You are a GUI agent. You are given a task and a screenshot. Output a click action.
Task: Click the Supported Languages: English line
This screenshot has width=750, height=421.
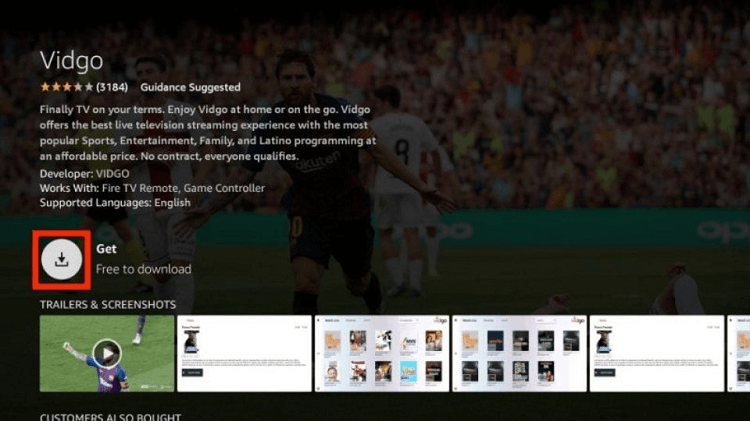115,202
